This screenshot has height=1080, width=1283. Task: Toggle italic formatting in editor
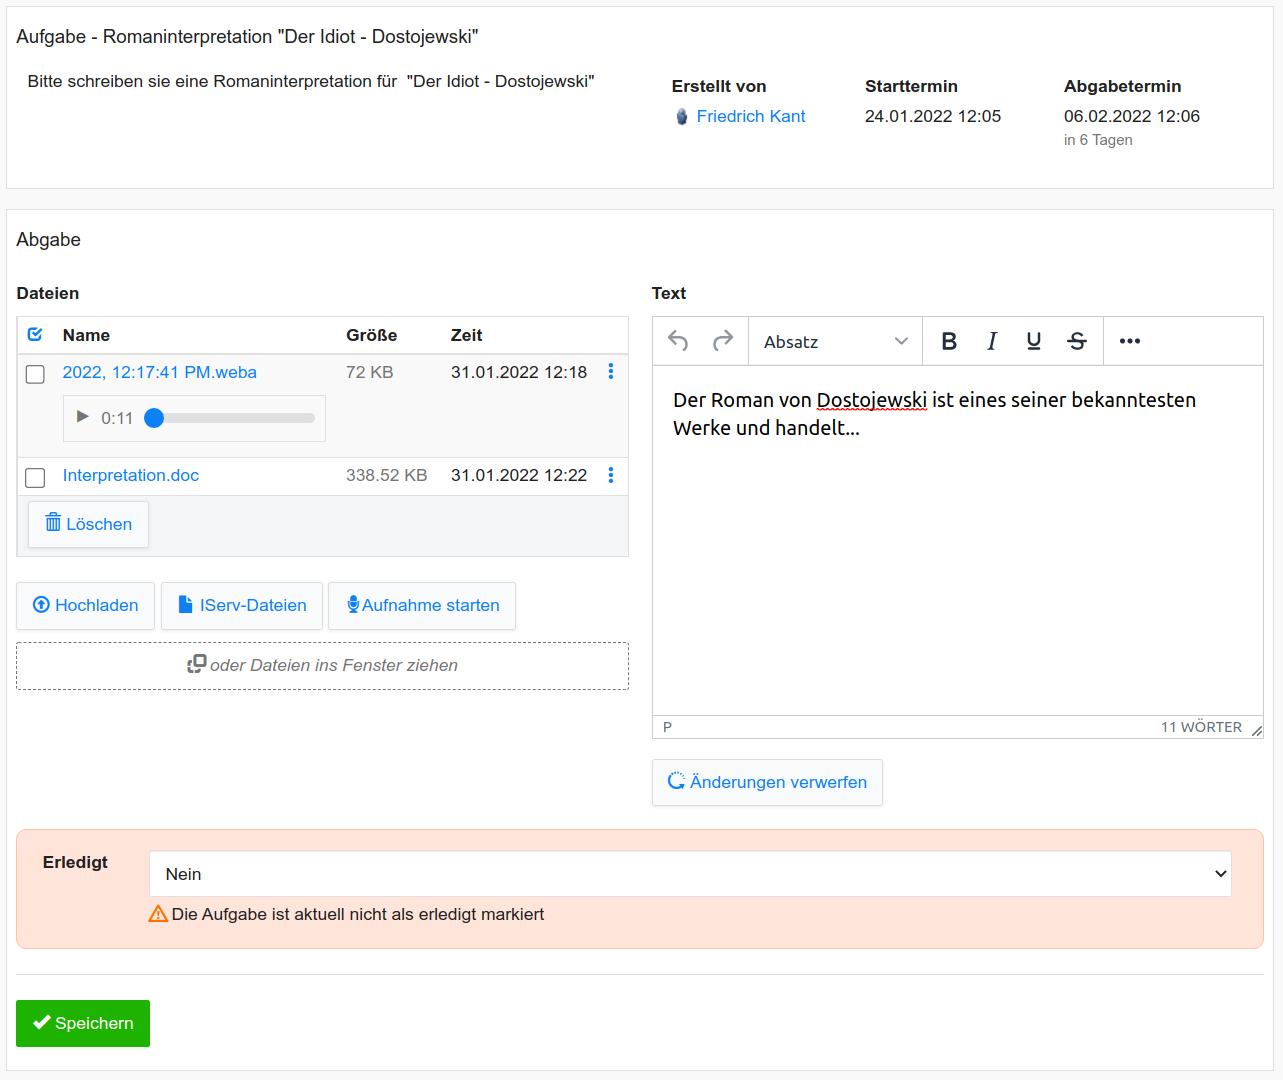pyautogui.click(x=992, y=342)
